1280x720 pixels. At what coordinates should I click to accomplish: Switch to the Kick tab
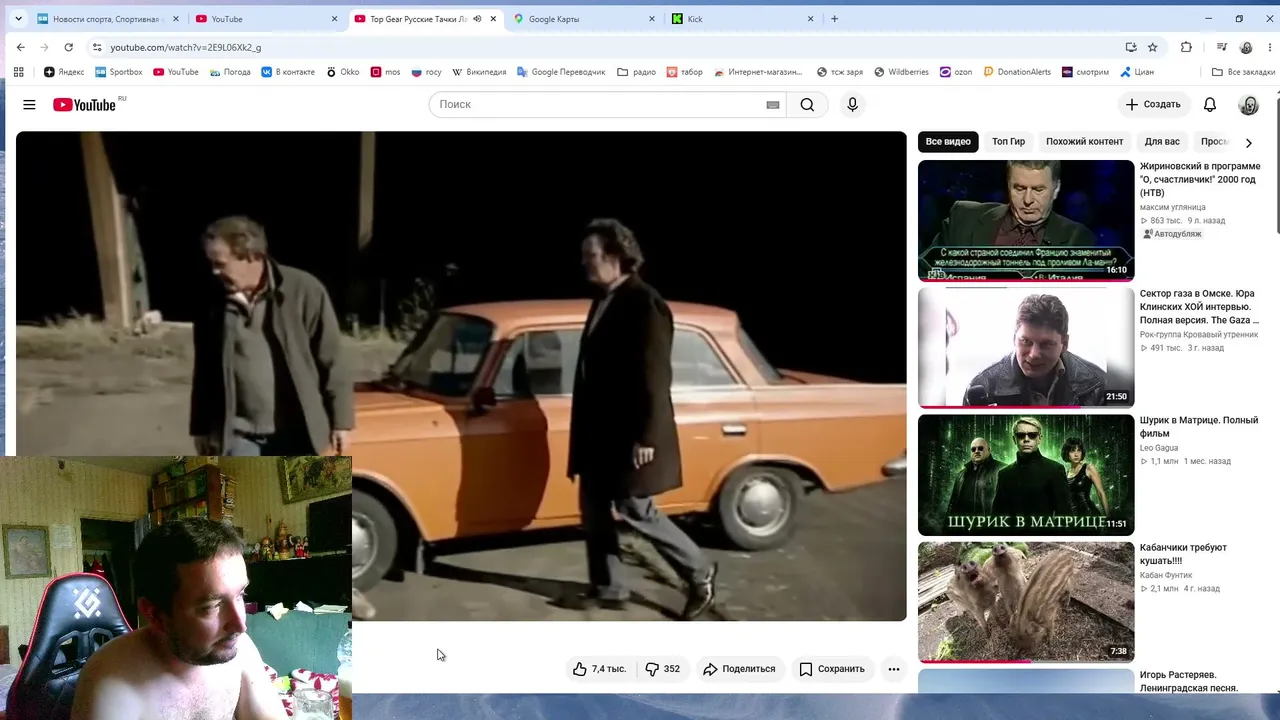coord(744,19)
